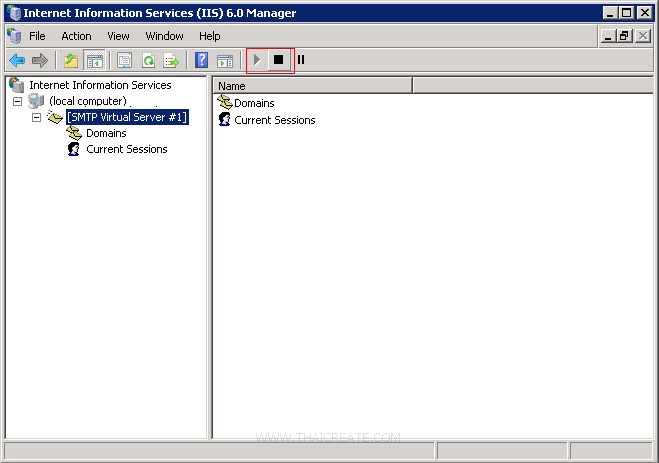Screen dimensions: 659x463
Task: Start the SMTP server with play icon
Action: [257, 60]
